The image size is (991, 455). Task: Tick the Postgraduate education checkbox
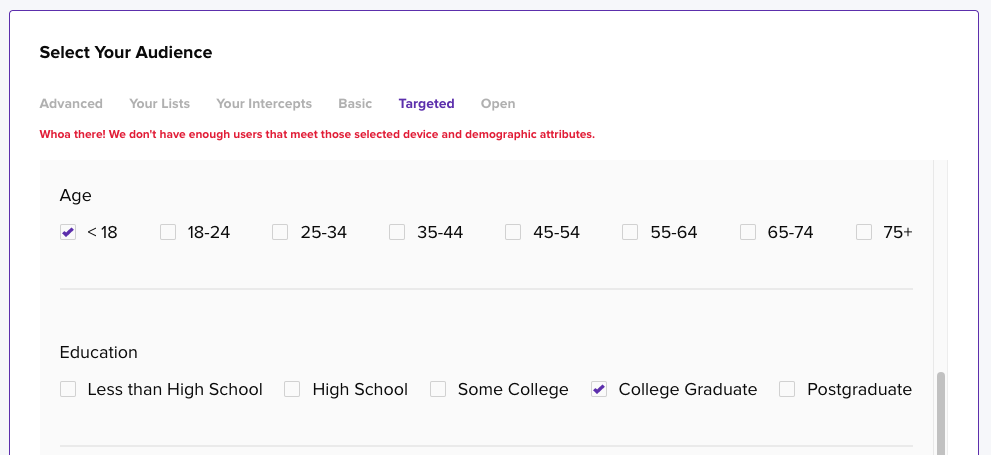point(787,389)
